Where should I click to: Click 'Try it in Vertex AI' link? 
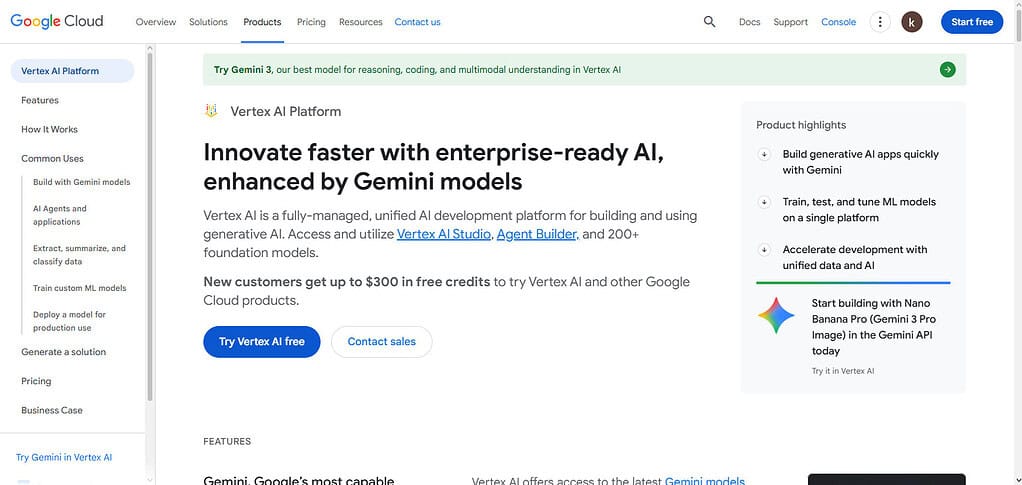coord(843,371)
